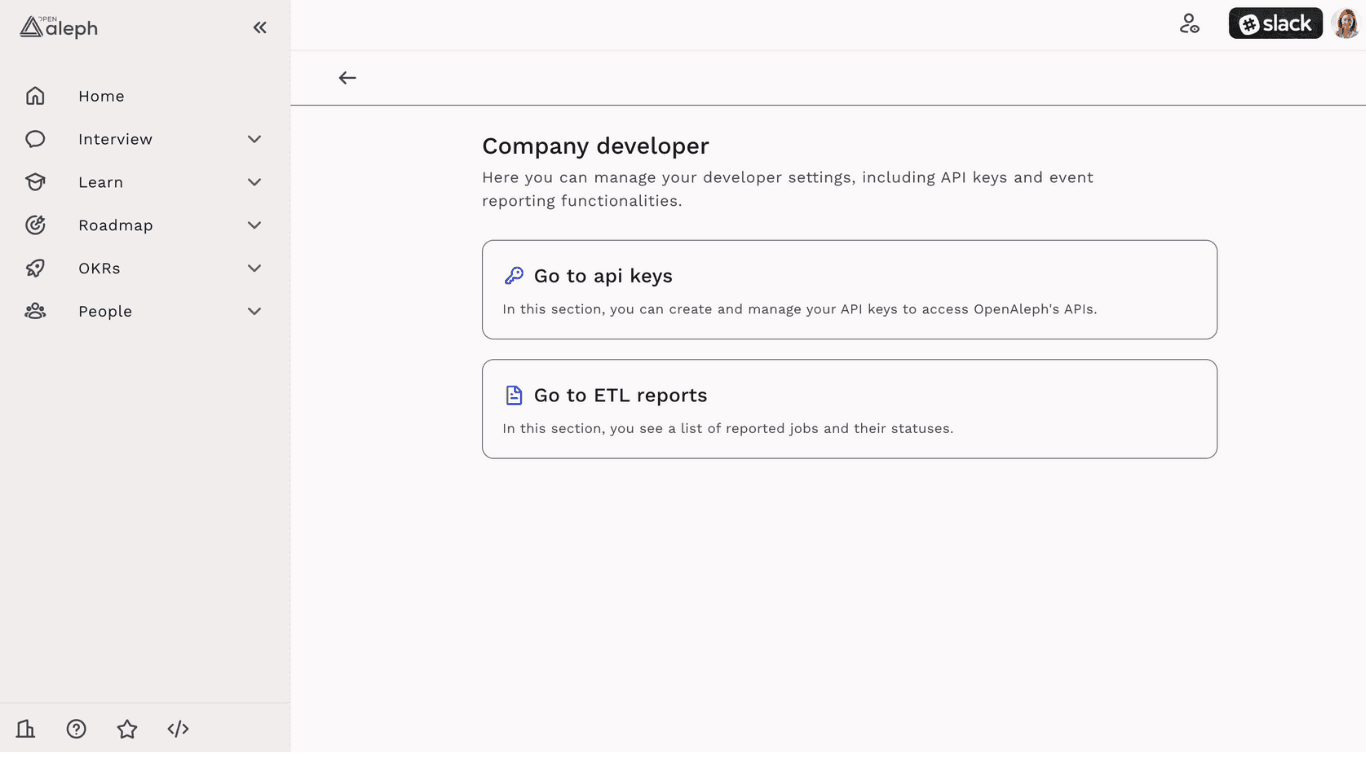1366x768 pixels.
Task: Click the Slack button in header
Action: coord(1275,23)
